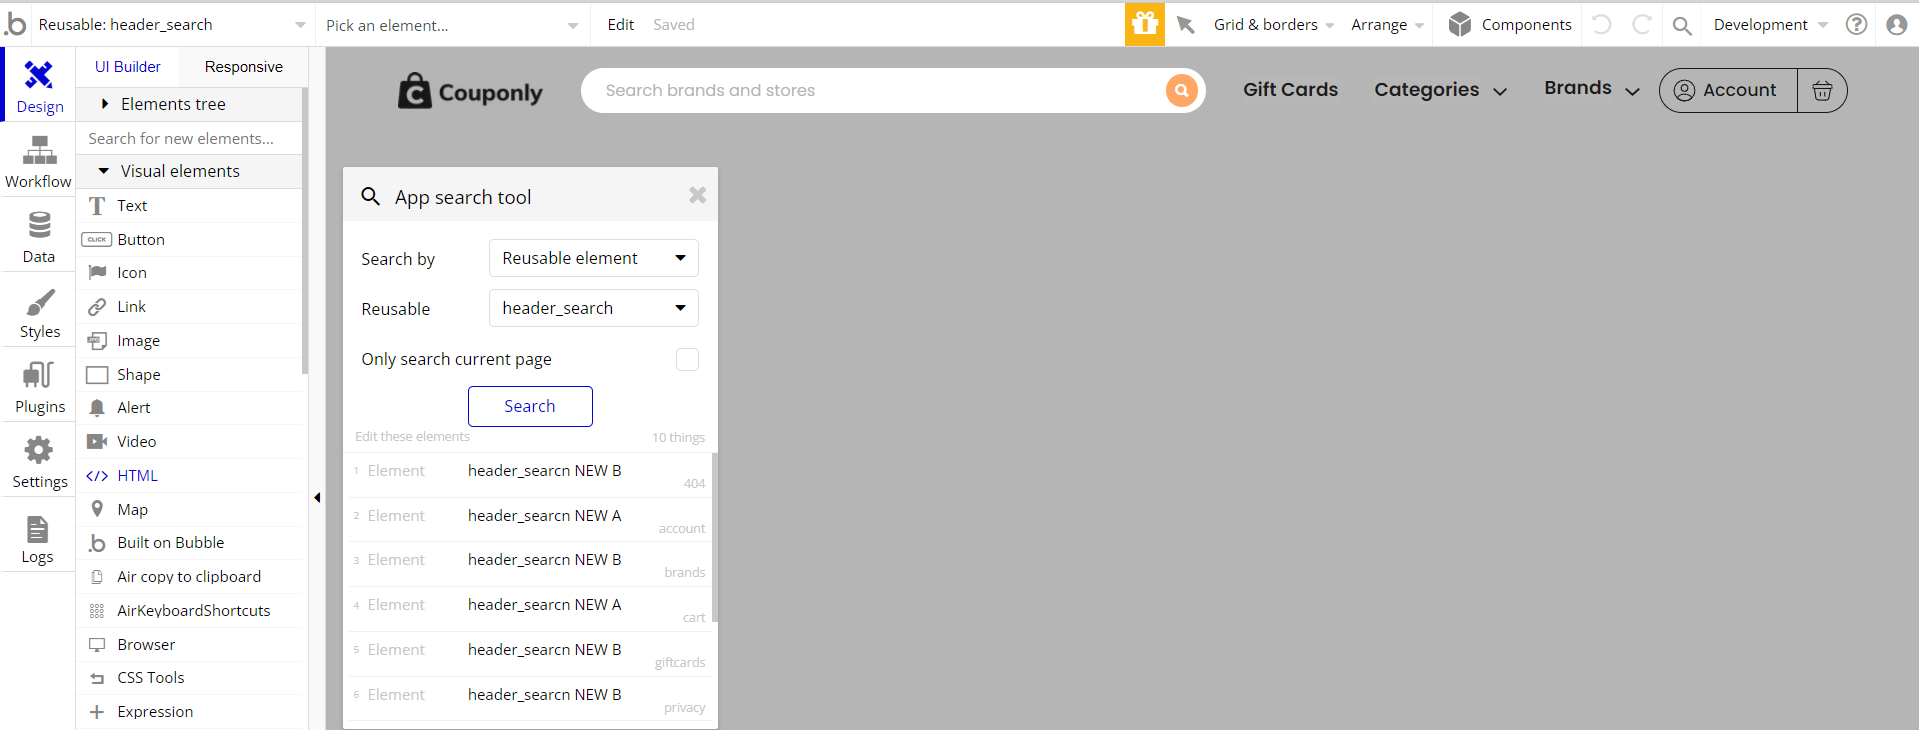Click the Gift Cards link

coord(1290,89)
